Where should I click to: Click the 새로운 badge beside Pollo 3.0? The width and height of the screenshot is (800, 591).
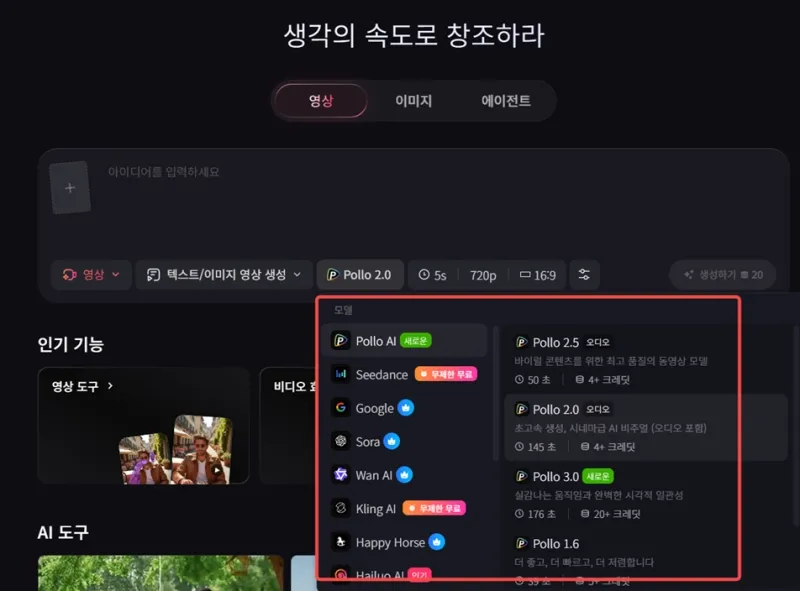point(597,477)
